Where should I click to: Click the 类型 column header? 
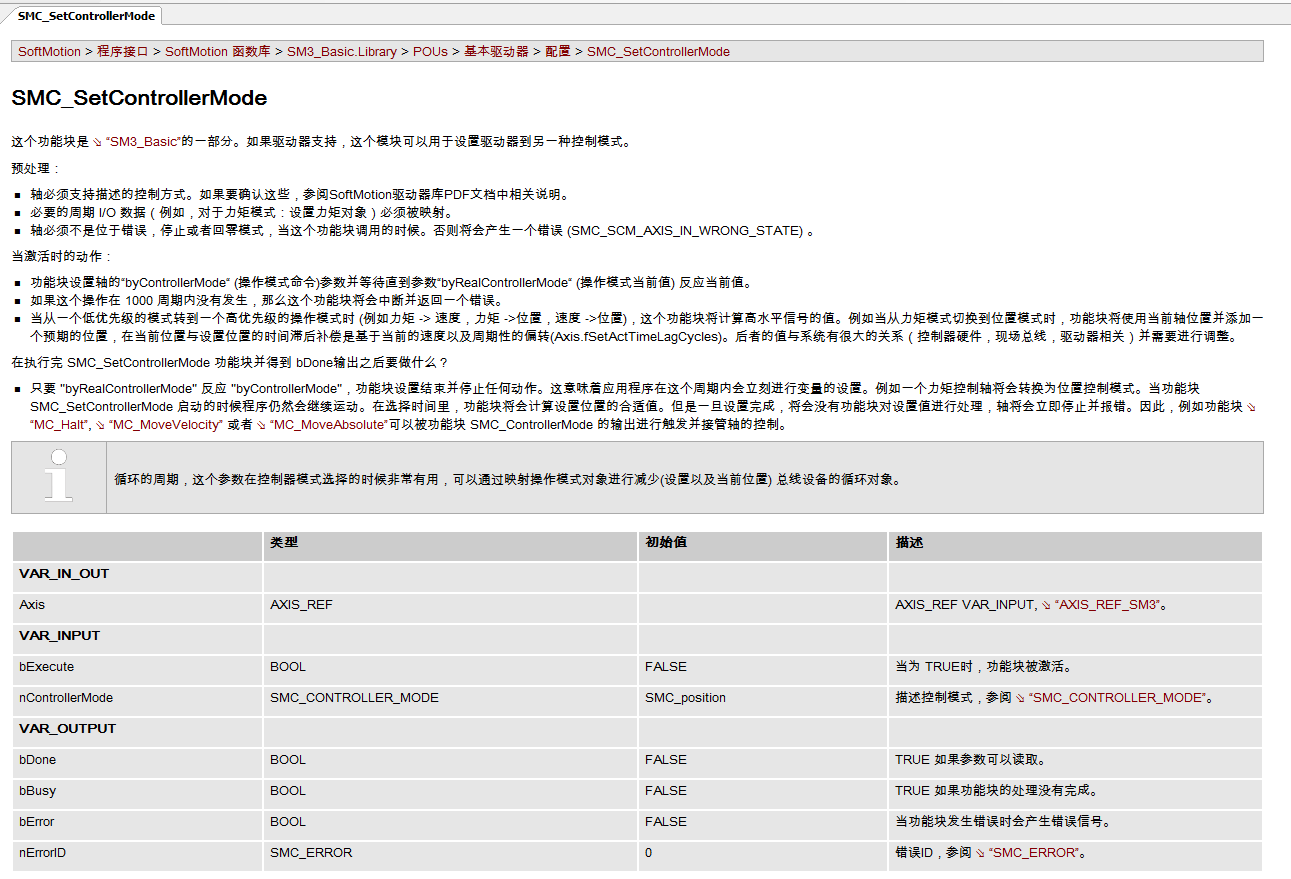284,542
